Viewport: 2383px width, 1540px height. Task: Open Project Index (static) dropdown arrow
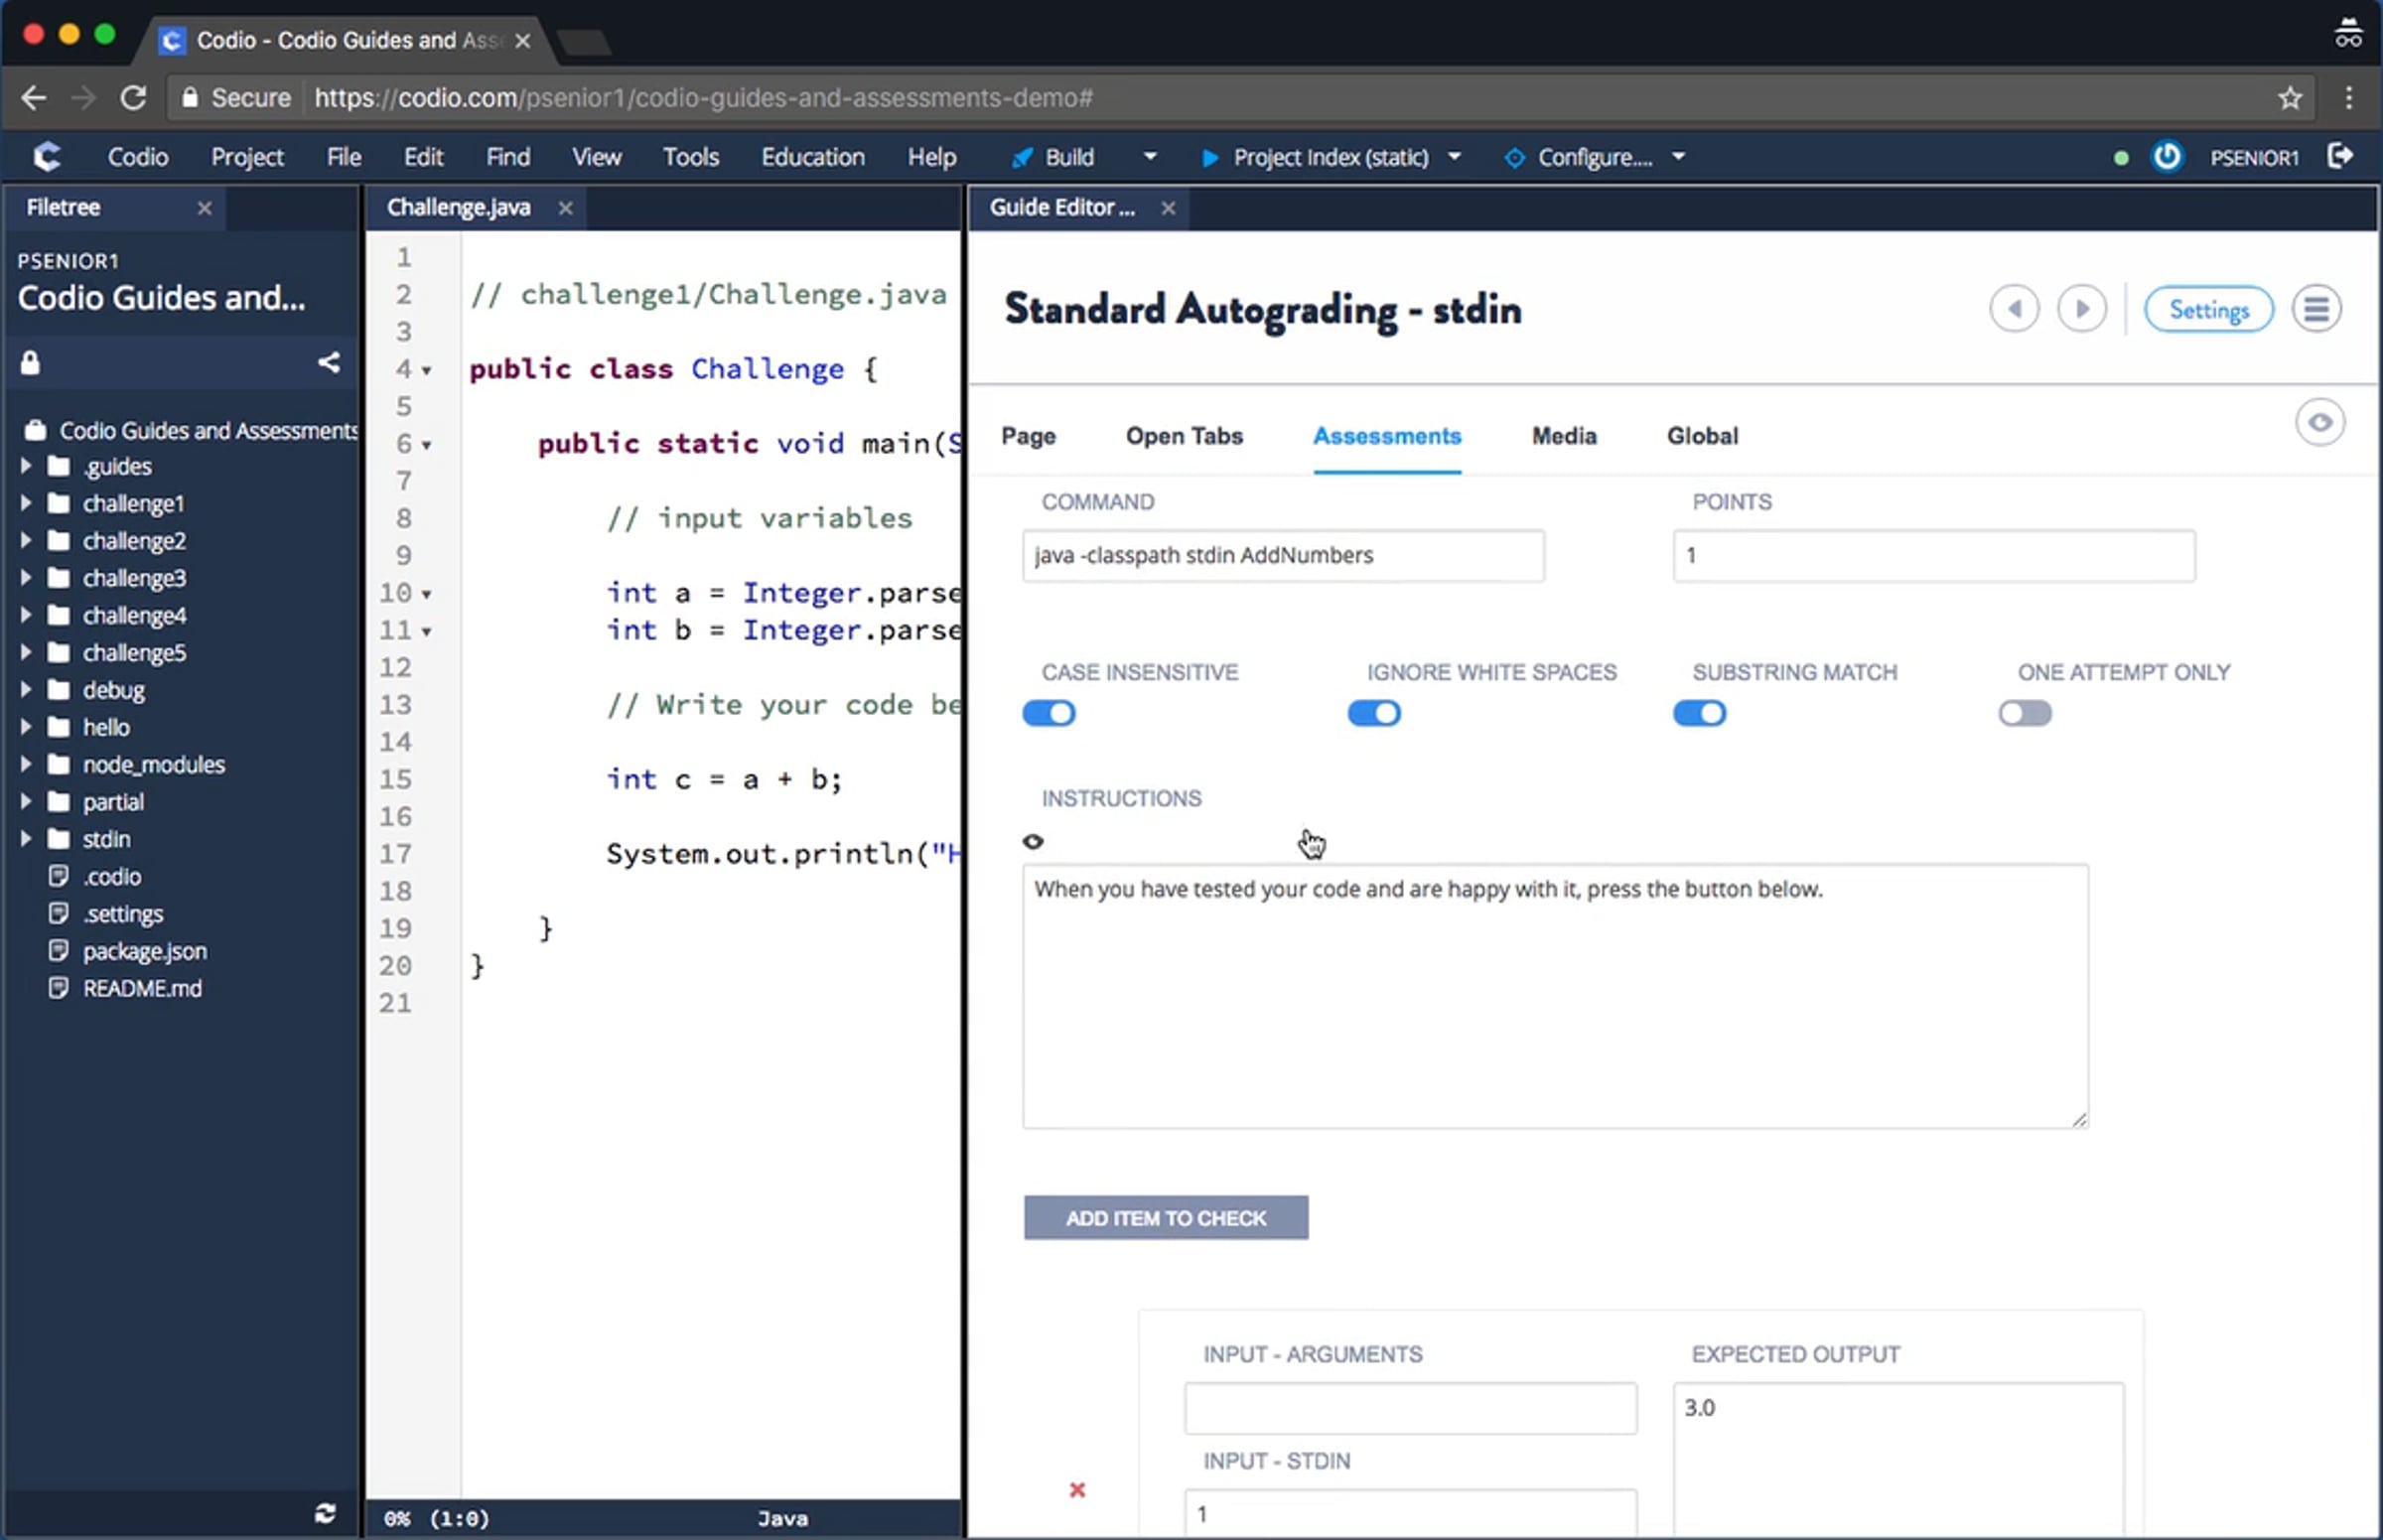(1453, 157)
